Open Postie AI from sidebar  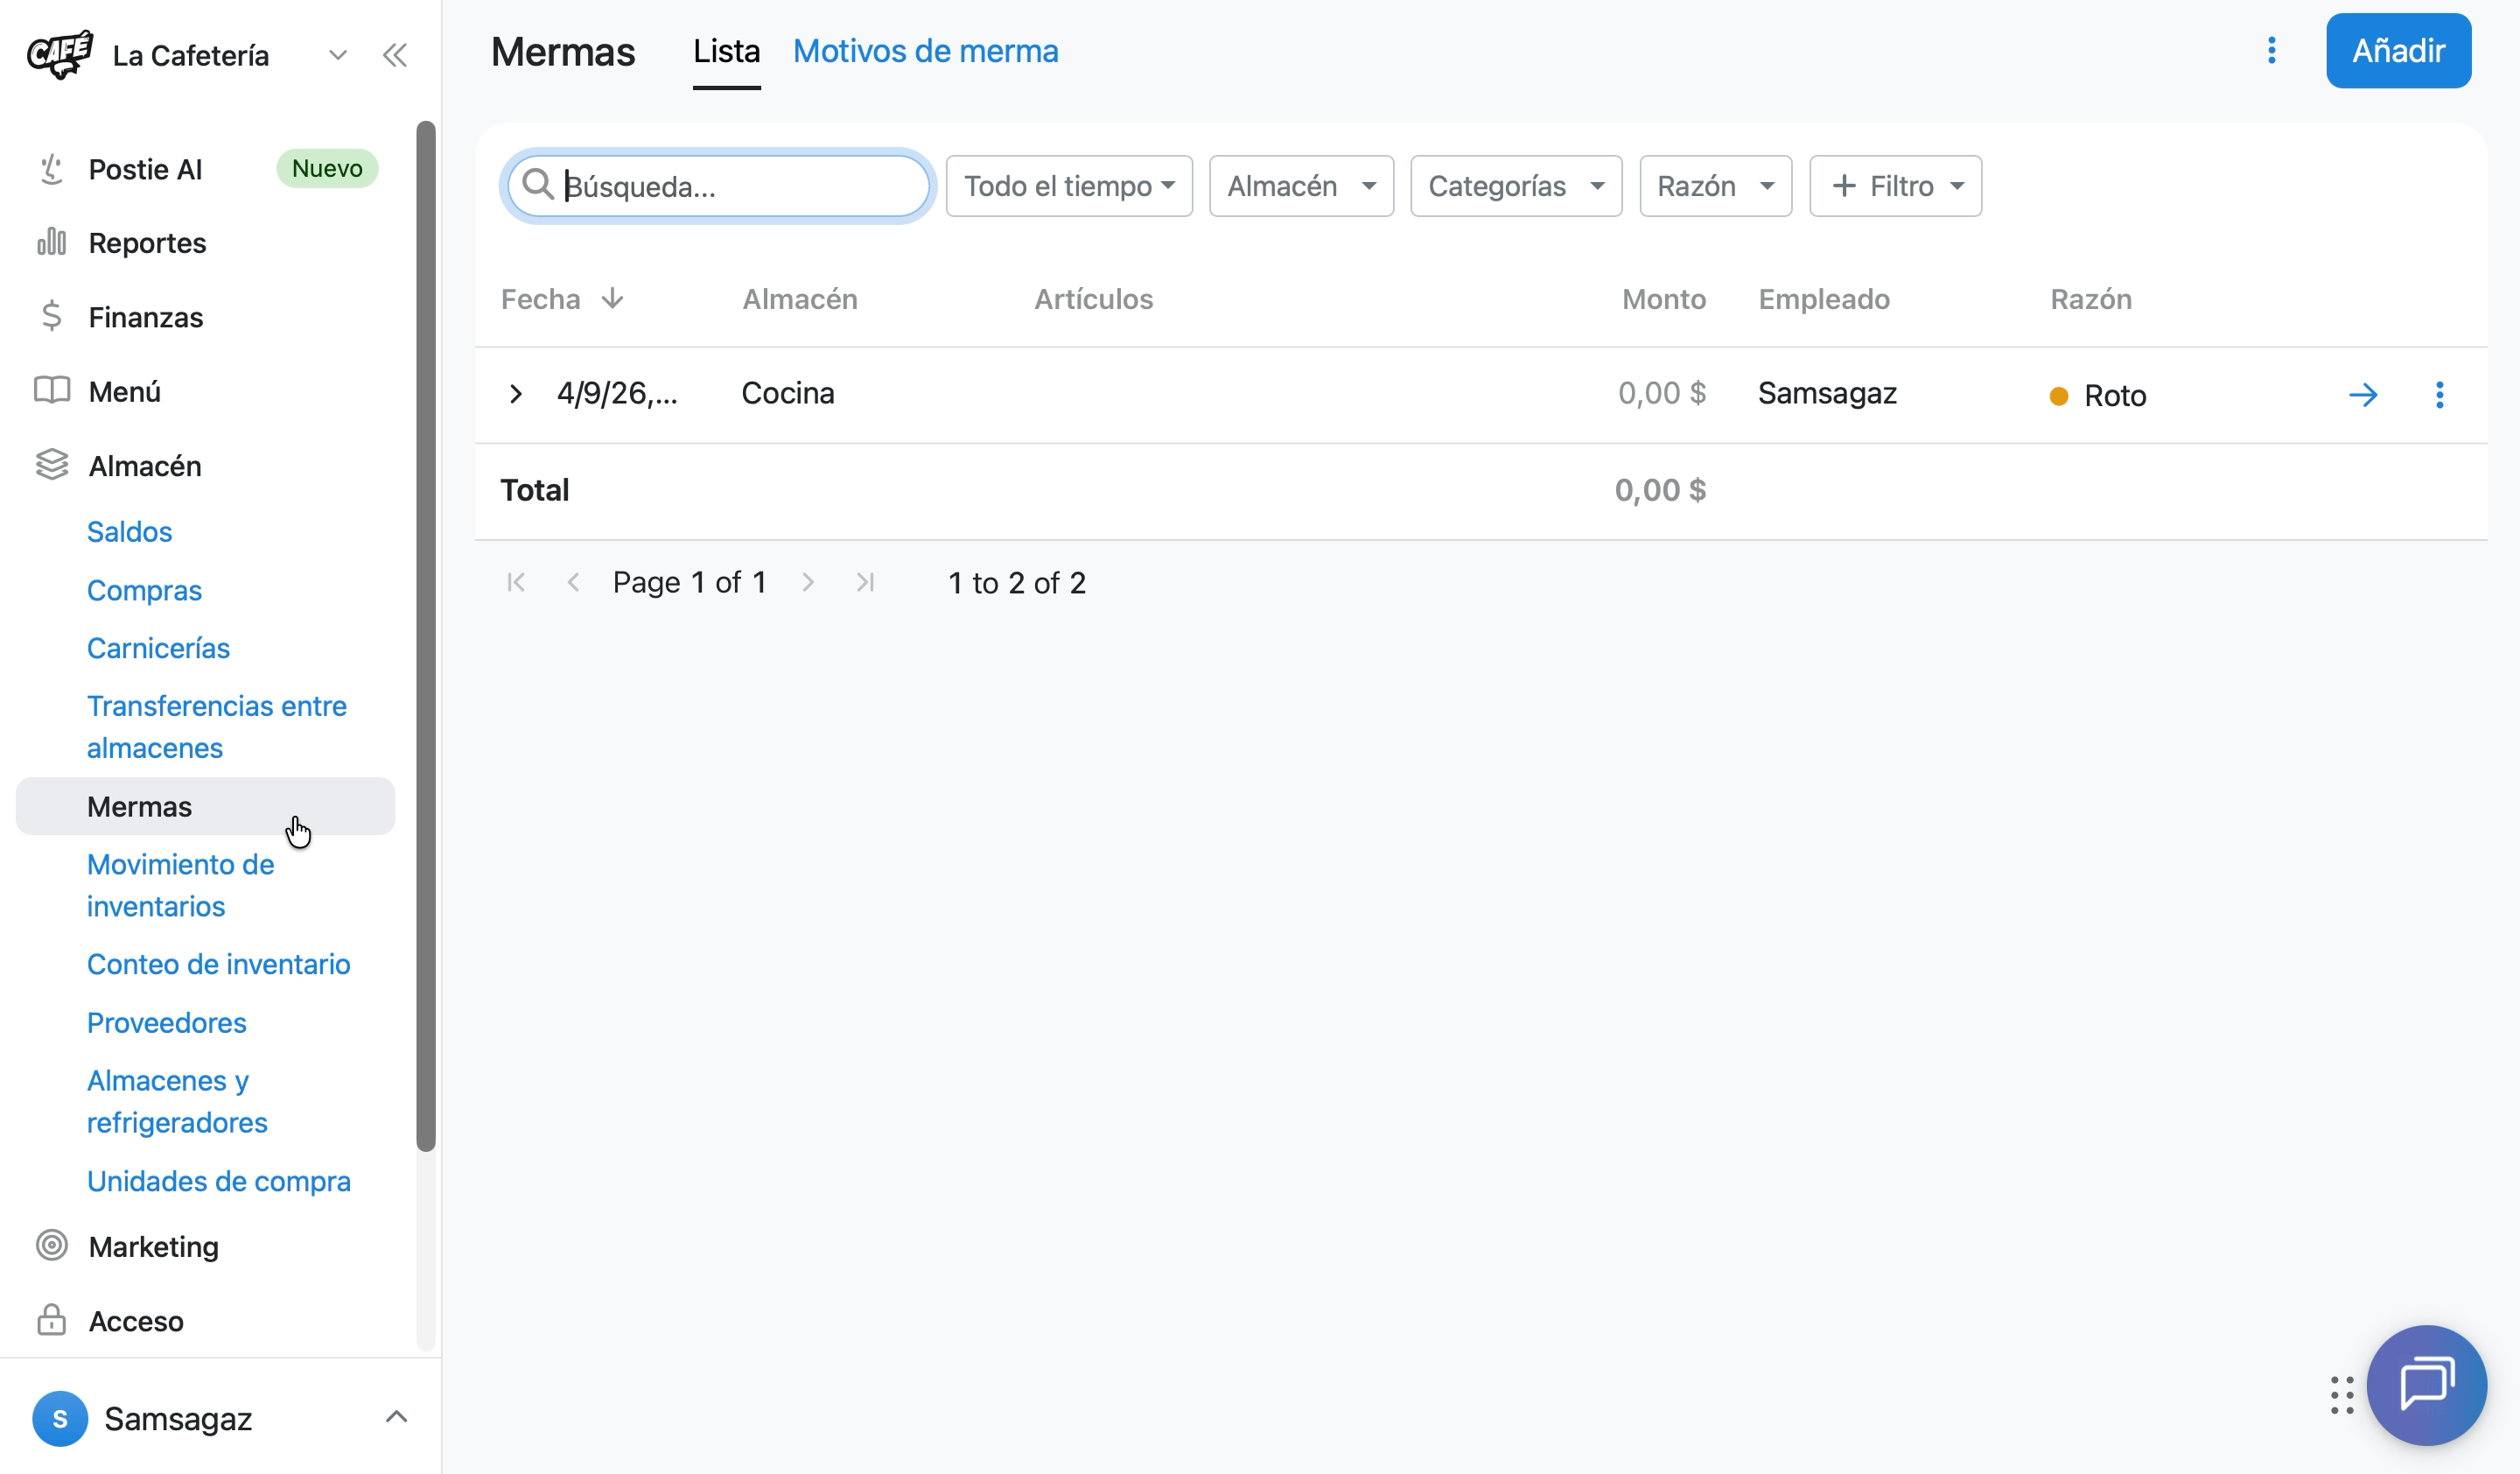click(x=206, y=169)
